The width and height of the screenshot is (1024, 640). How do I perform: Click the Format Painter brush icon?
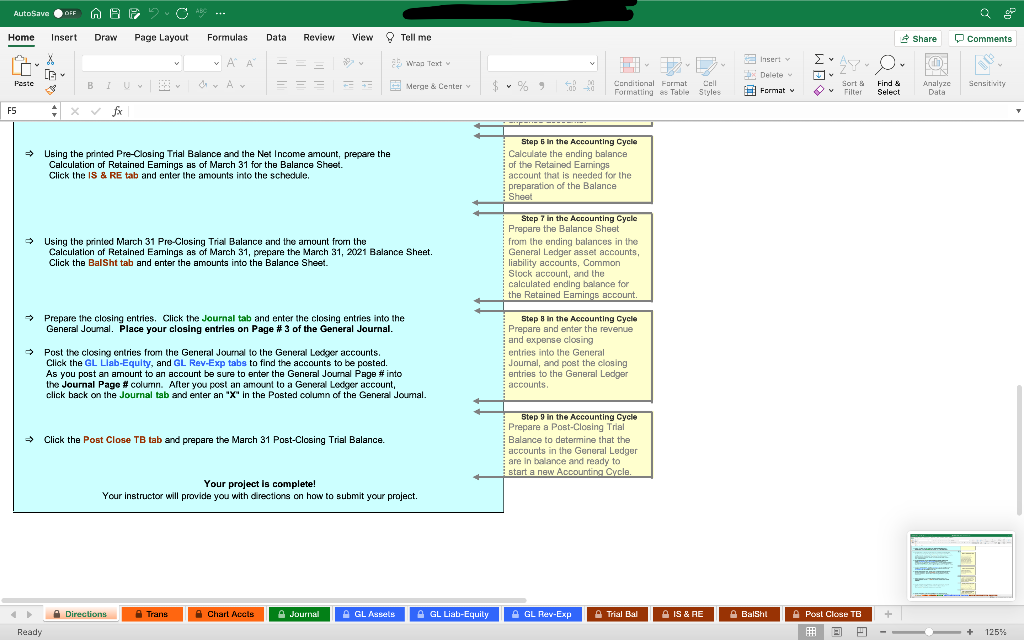pos(50,89)
